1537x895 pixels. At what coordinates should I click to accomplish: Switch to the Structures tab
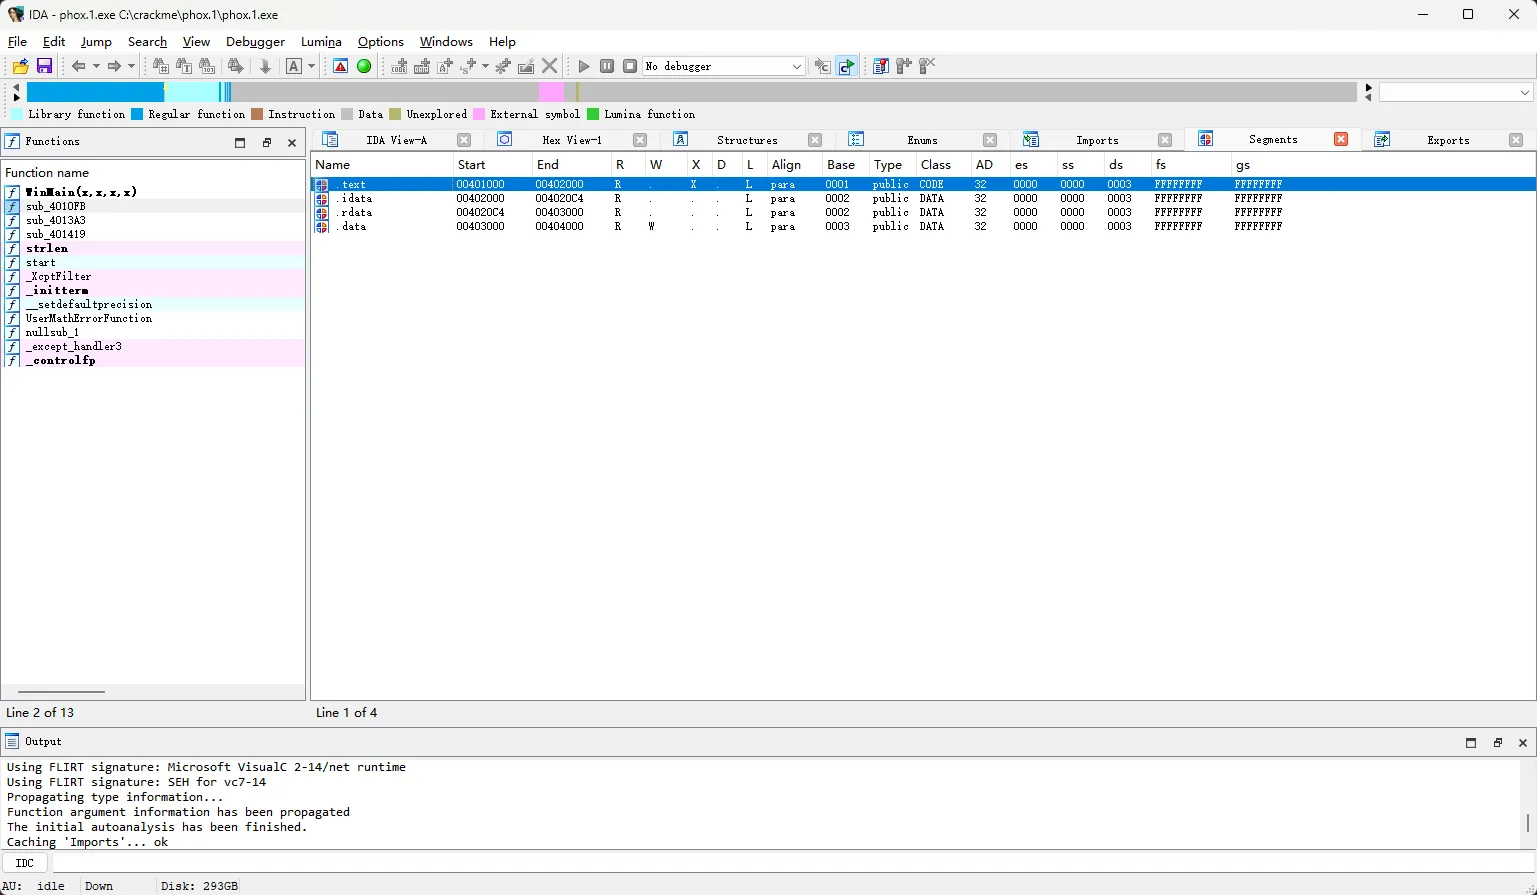pos(747,140)
